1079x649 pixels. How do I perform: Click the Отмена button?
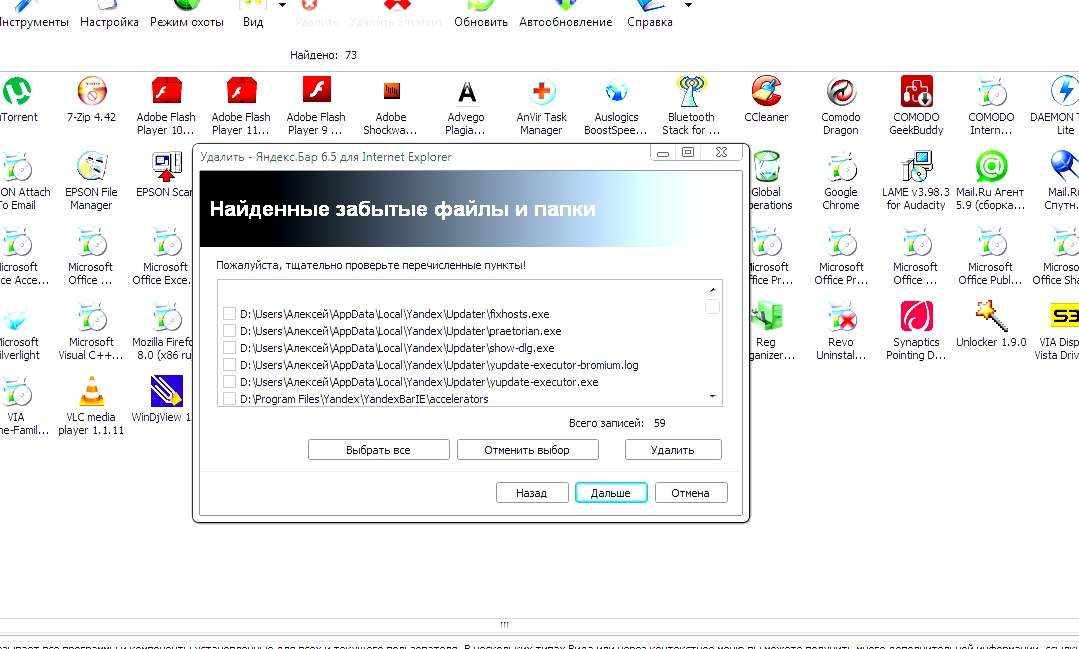(x=691, y=493)
